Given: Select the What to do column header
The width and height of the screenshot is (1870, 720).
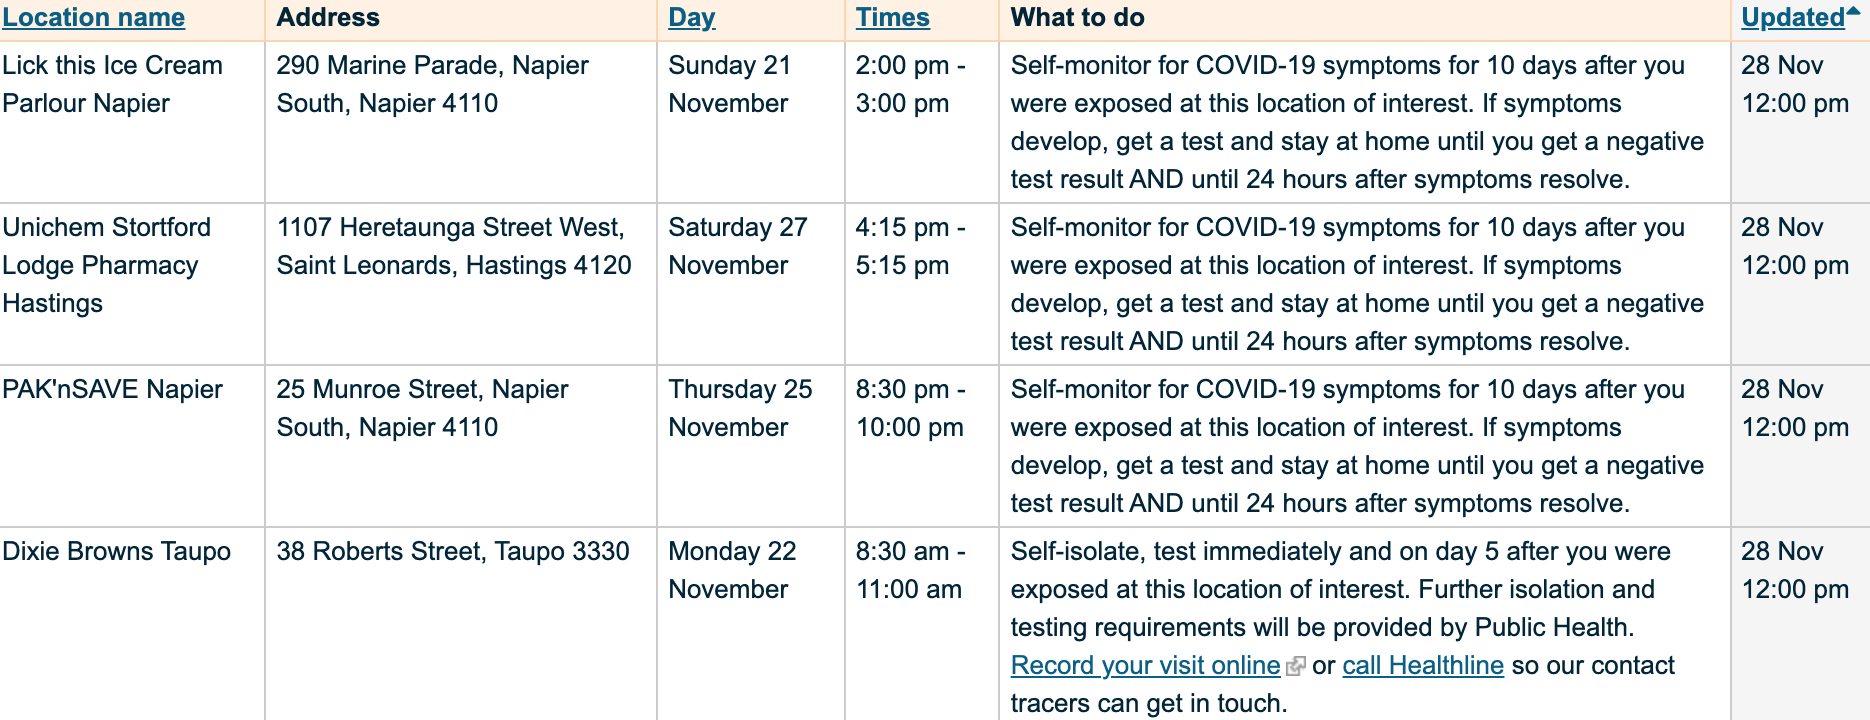Looking at the screenshot, I should pyautogui.click(x=1078, y=18).
